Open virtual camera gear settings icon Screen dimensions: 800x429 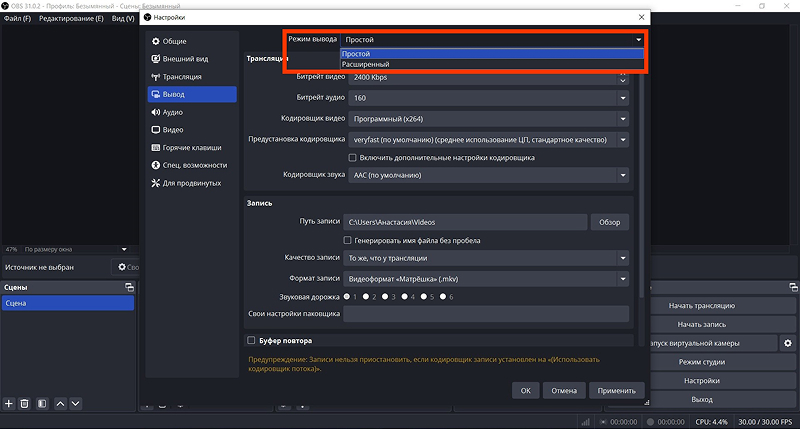coord(788,343)
